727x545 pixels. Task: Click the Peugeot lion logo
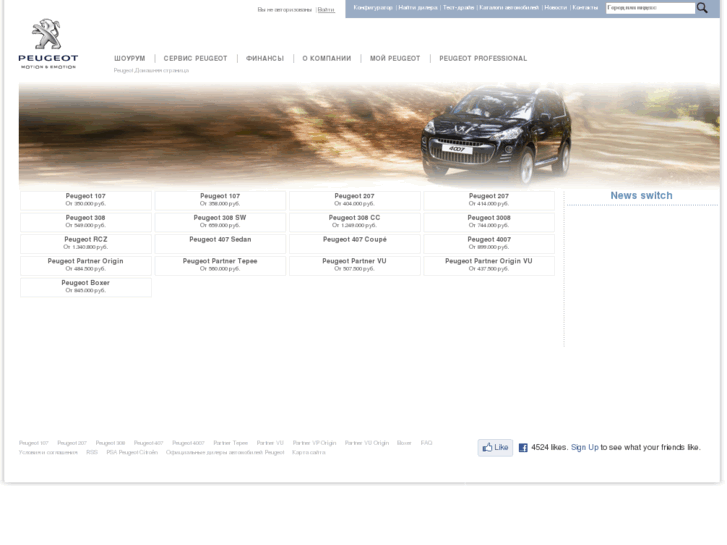pos(48,44)
